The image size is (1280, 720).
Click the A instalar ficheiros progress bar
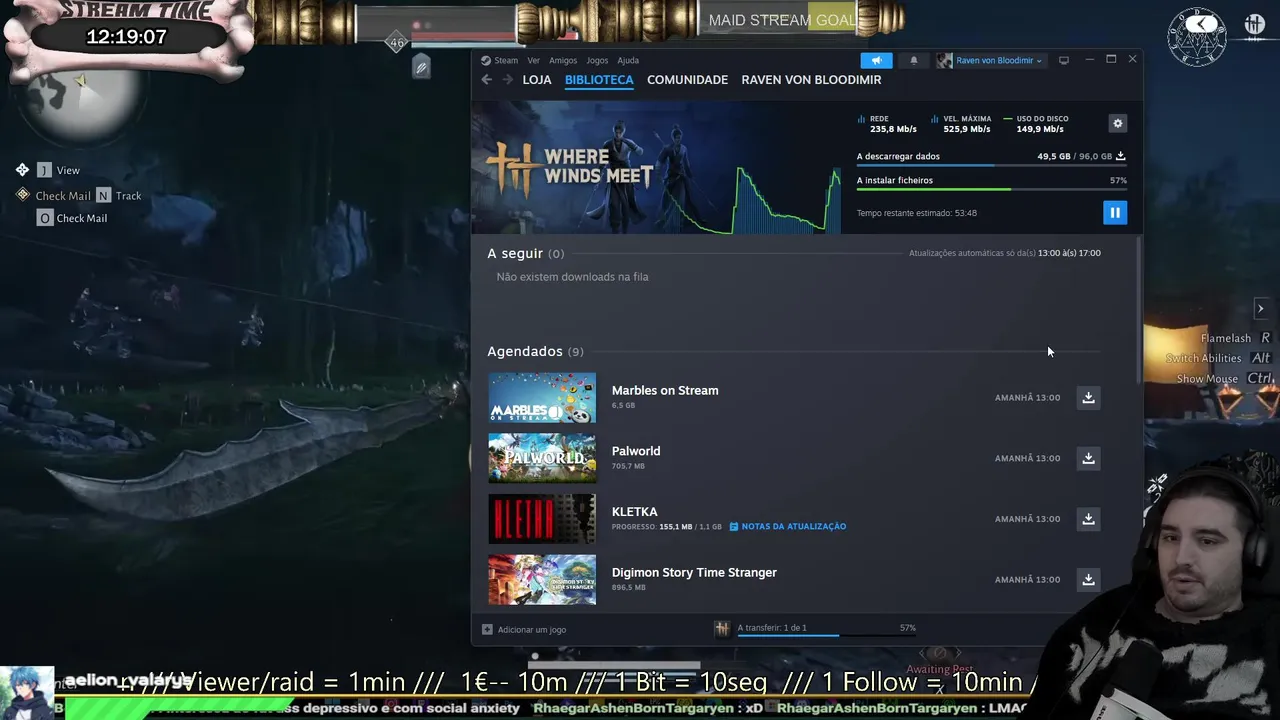coord(991,189)
